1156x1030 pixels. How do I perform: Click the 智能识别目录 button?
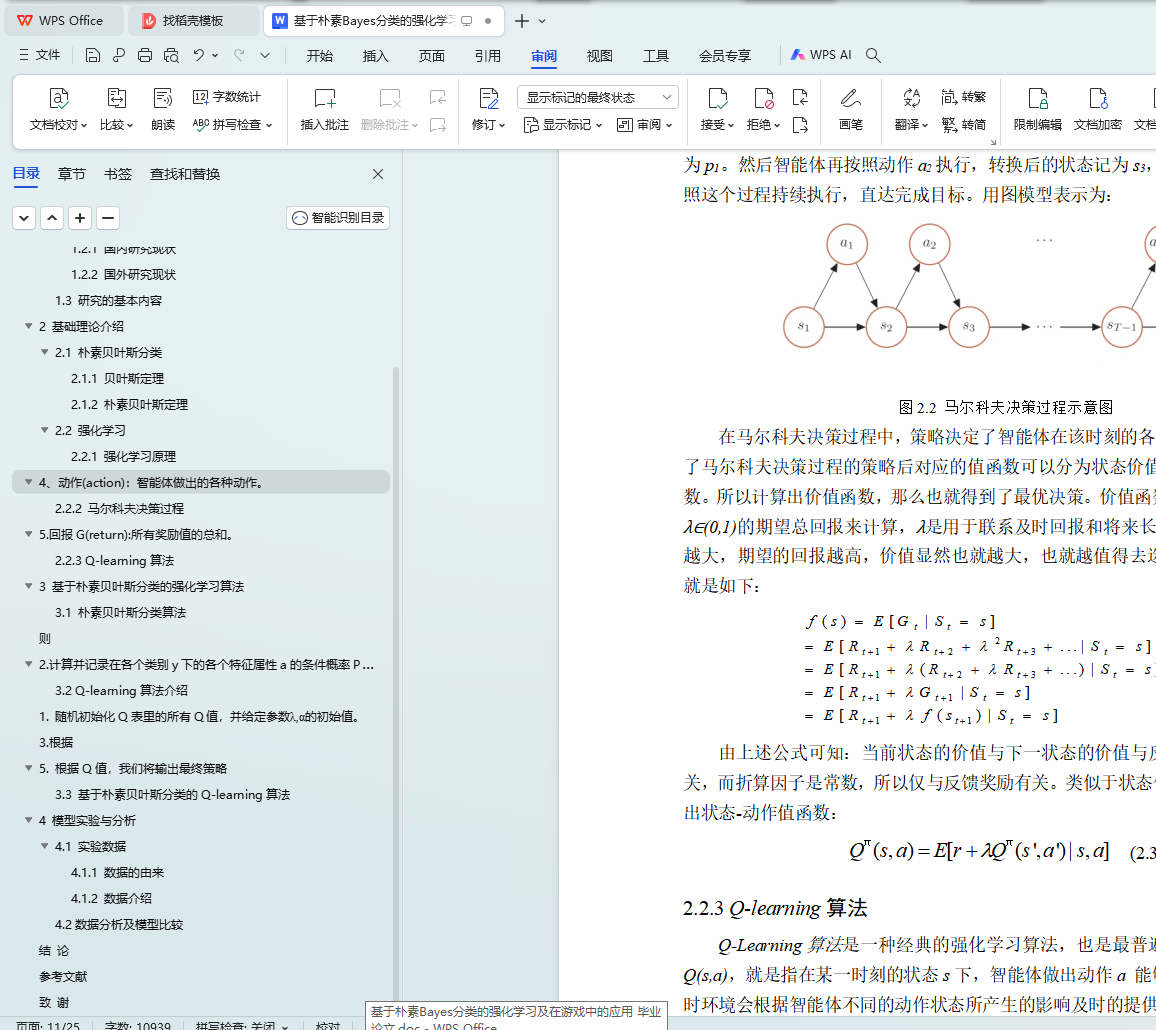338,218
